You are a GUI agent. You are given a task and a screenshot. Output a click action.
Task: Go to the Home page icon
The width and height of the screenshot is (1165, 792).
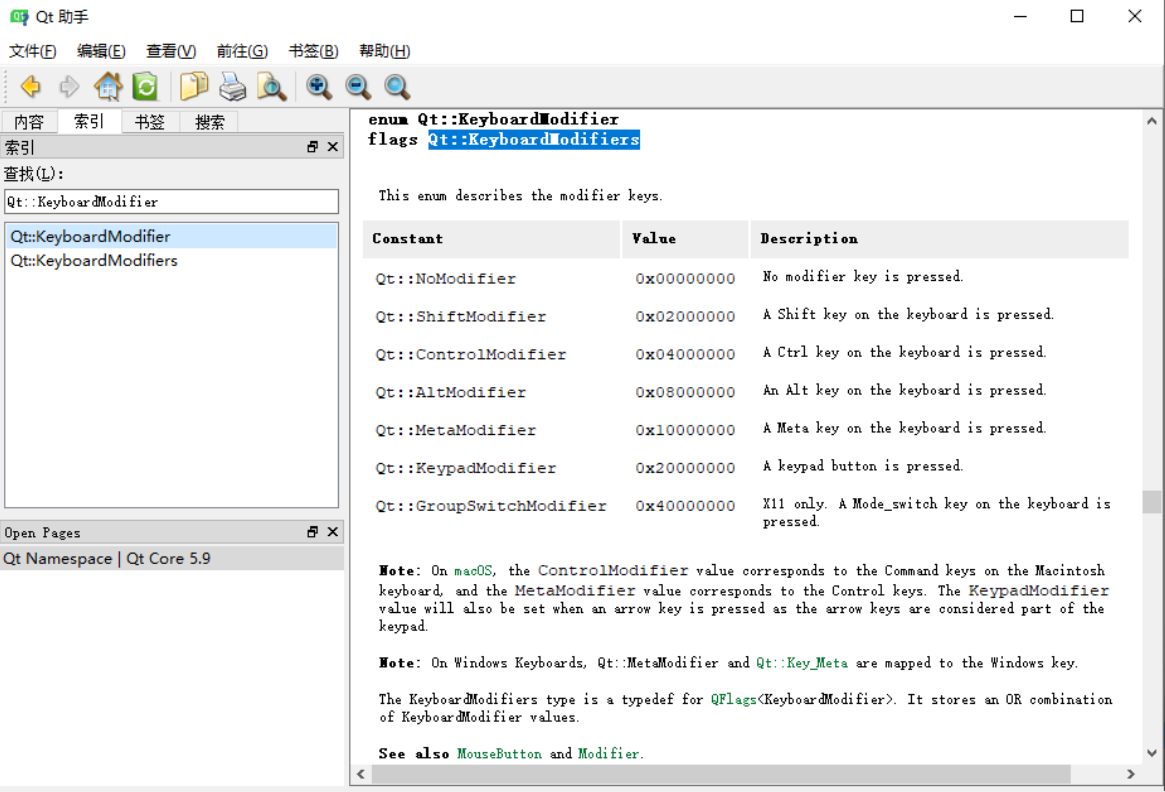108,87
